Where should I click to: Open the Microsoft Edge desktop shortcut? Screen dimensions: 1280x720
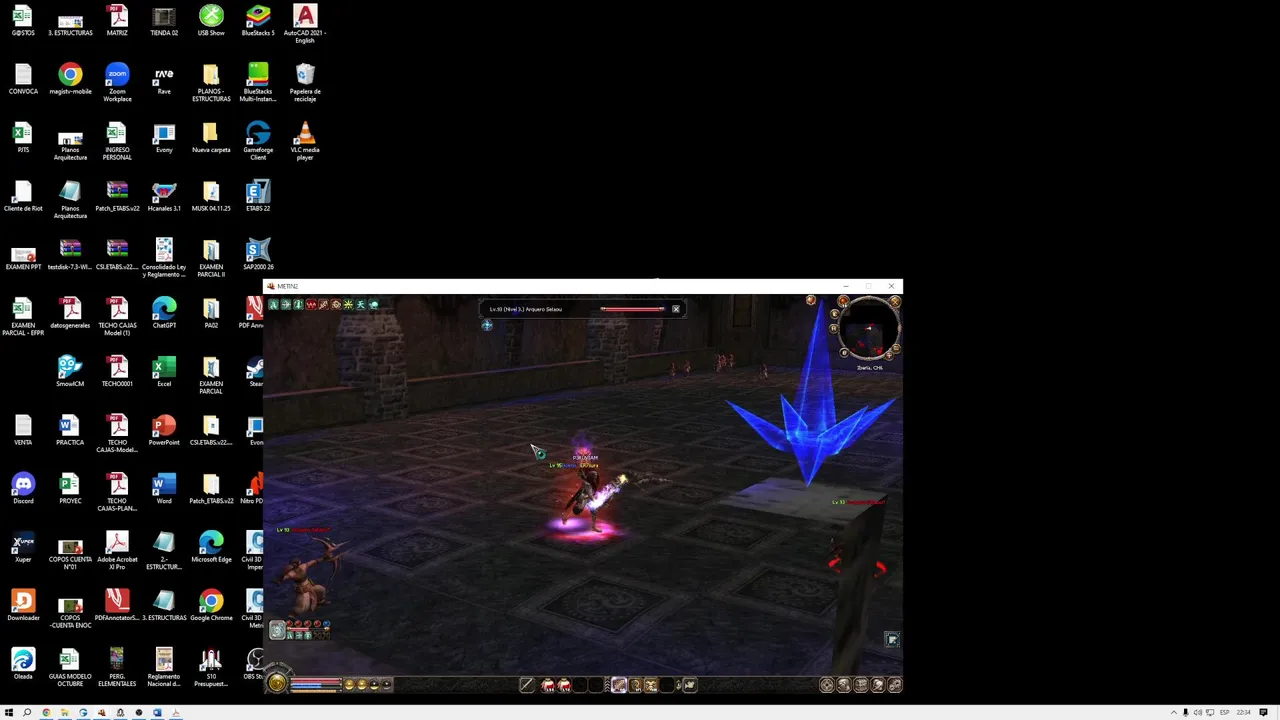(x=211, y=547)
